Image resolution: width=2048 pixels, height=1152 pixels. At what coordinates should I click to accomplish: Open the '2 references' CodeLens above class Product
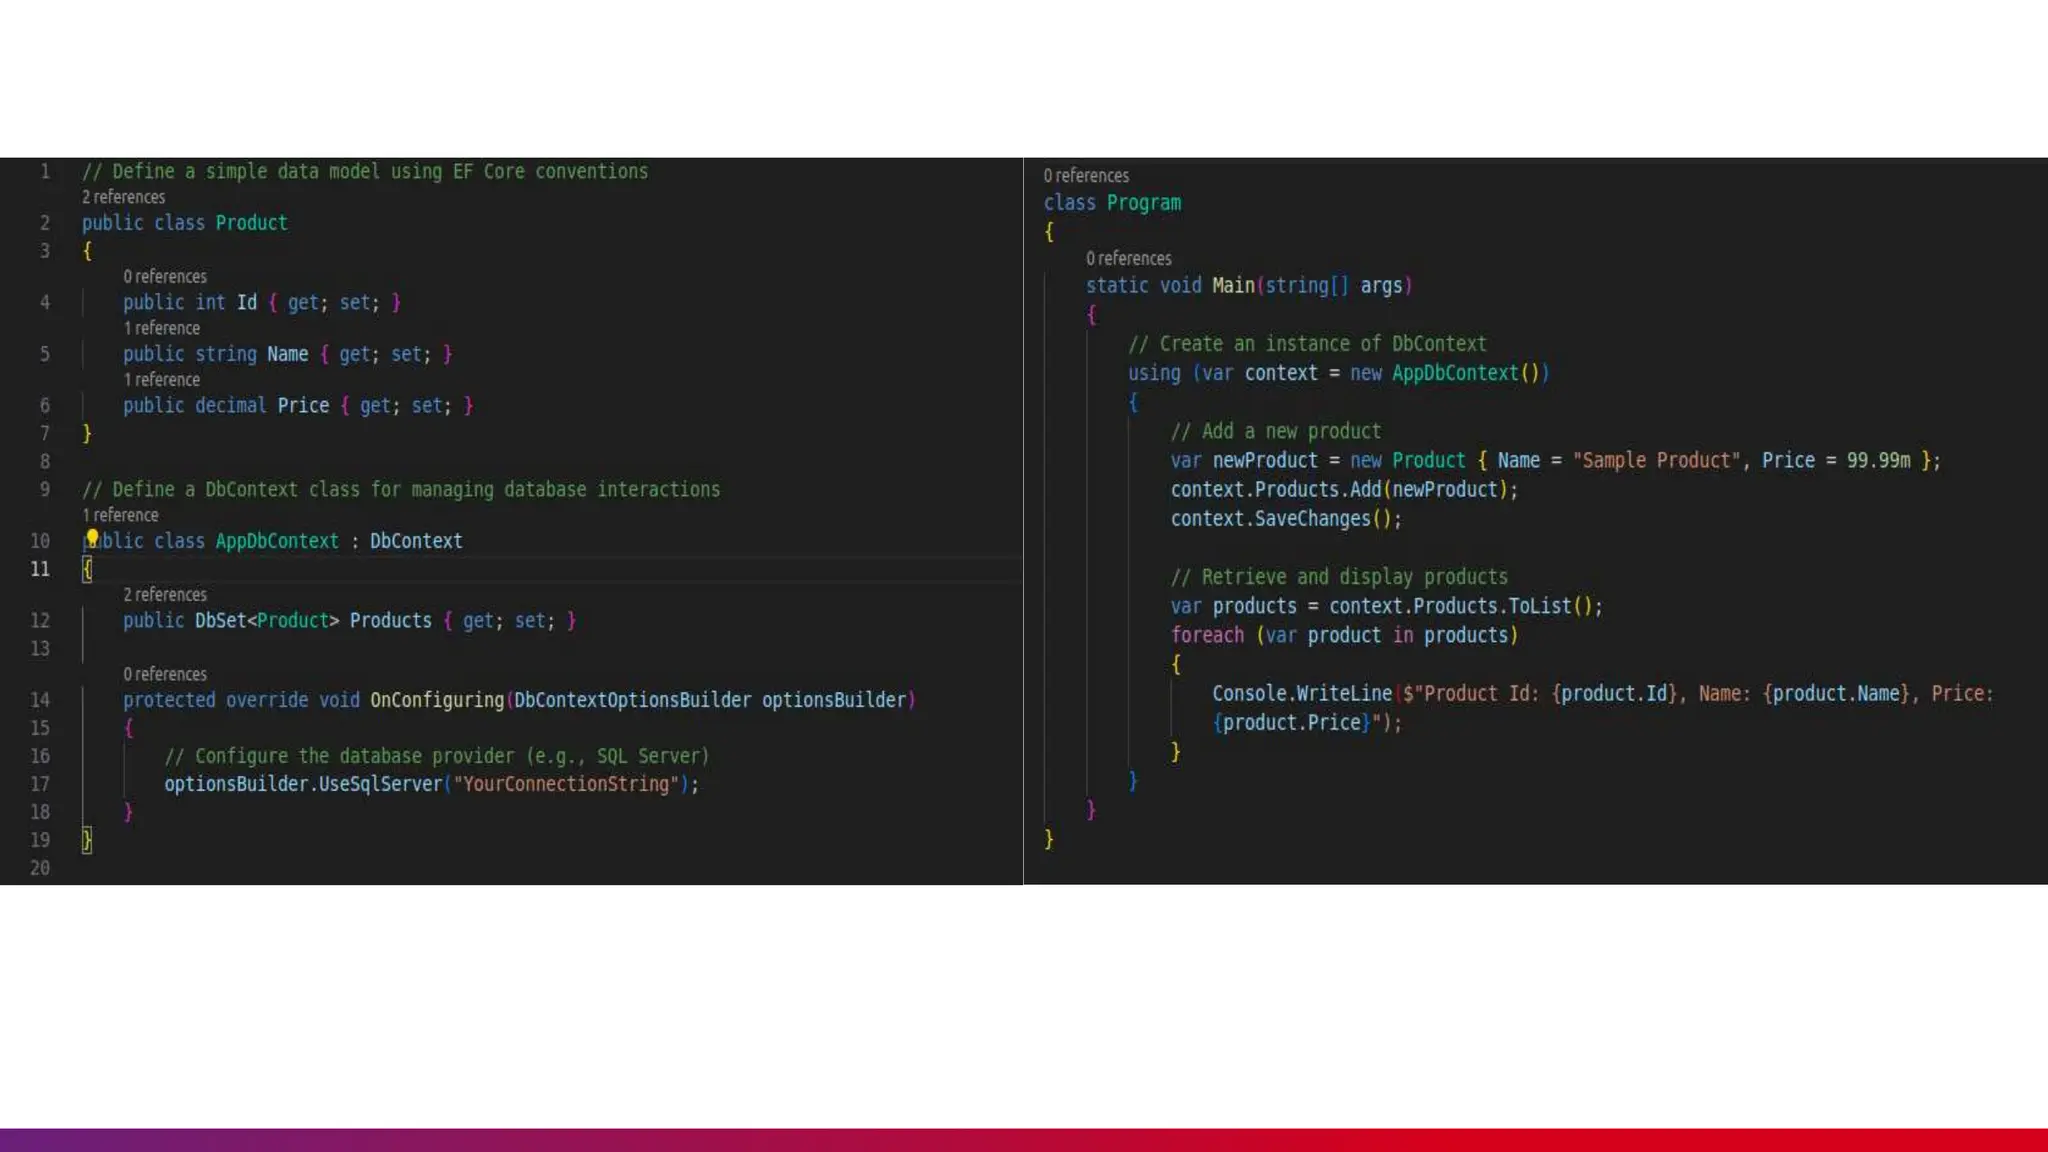point(123,197)
